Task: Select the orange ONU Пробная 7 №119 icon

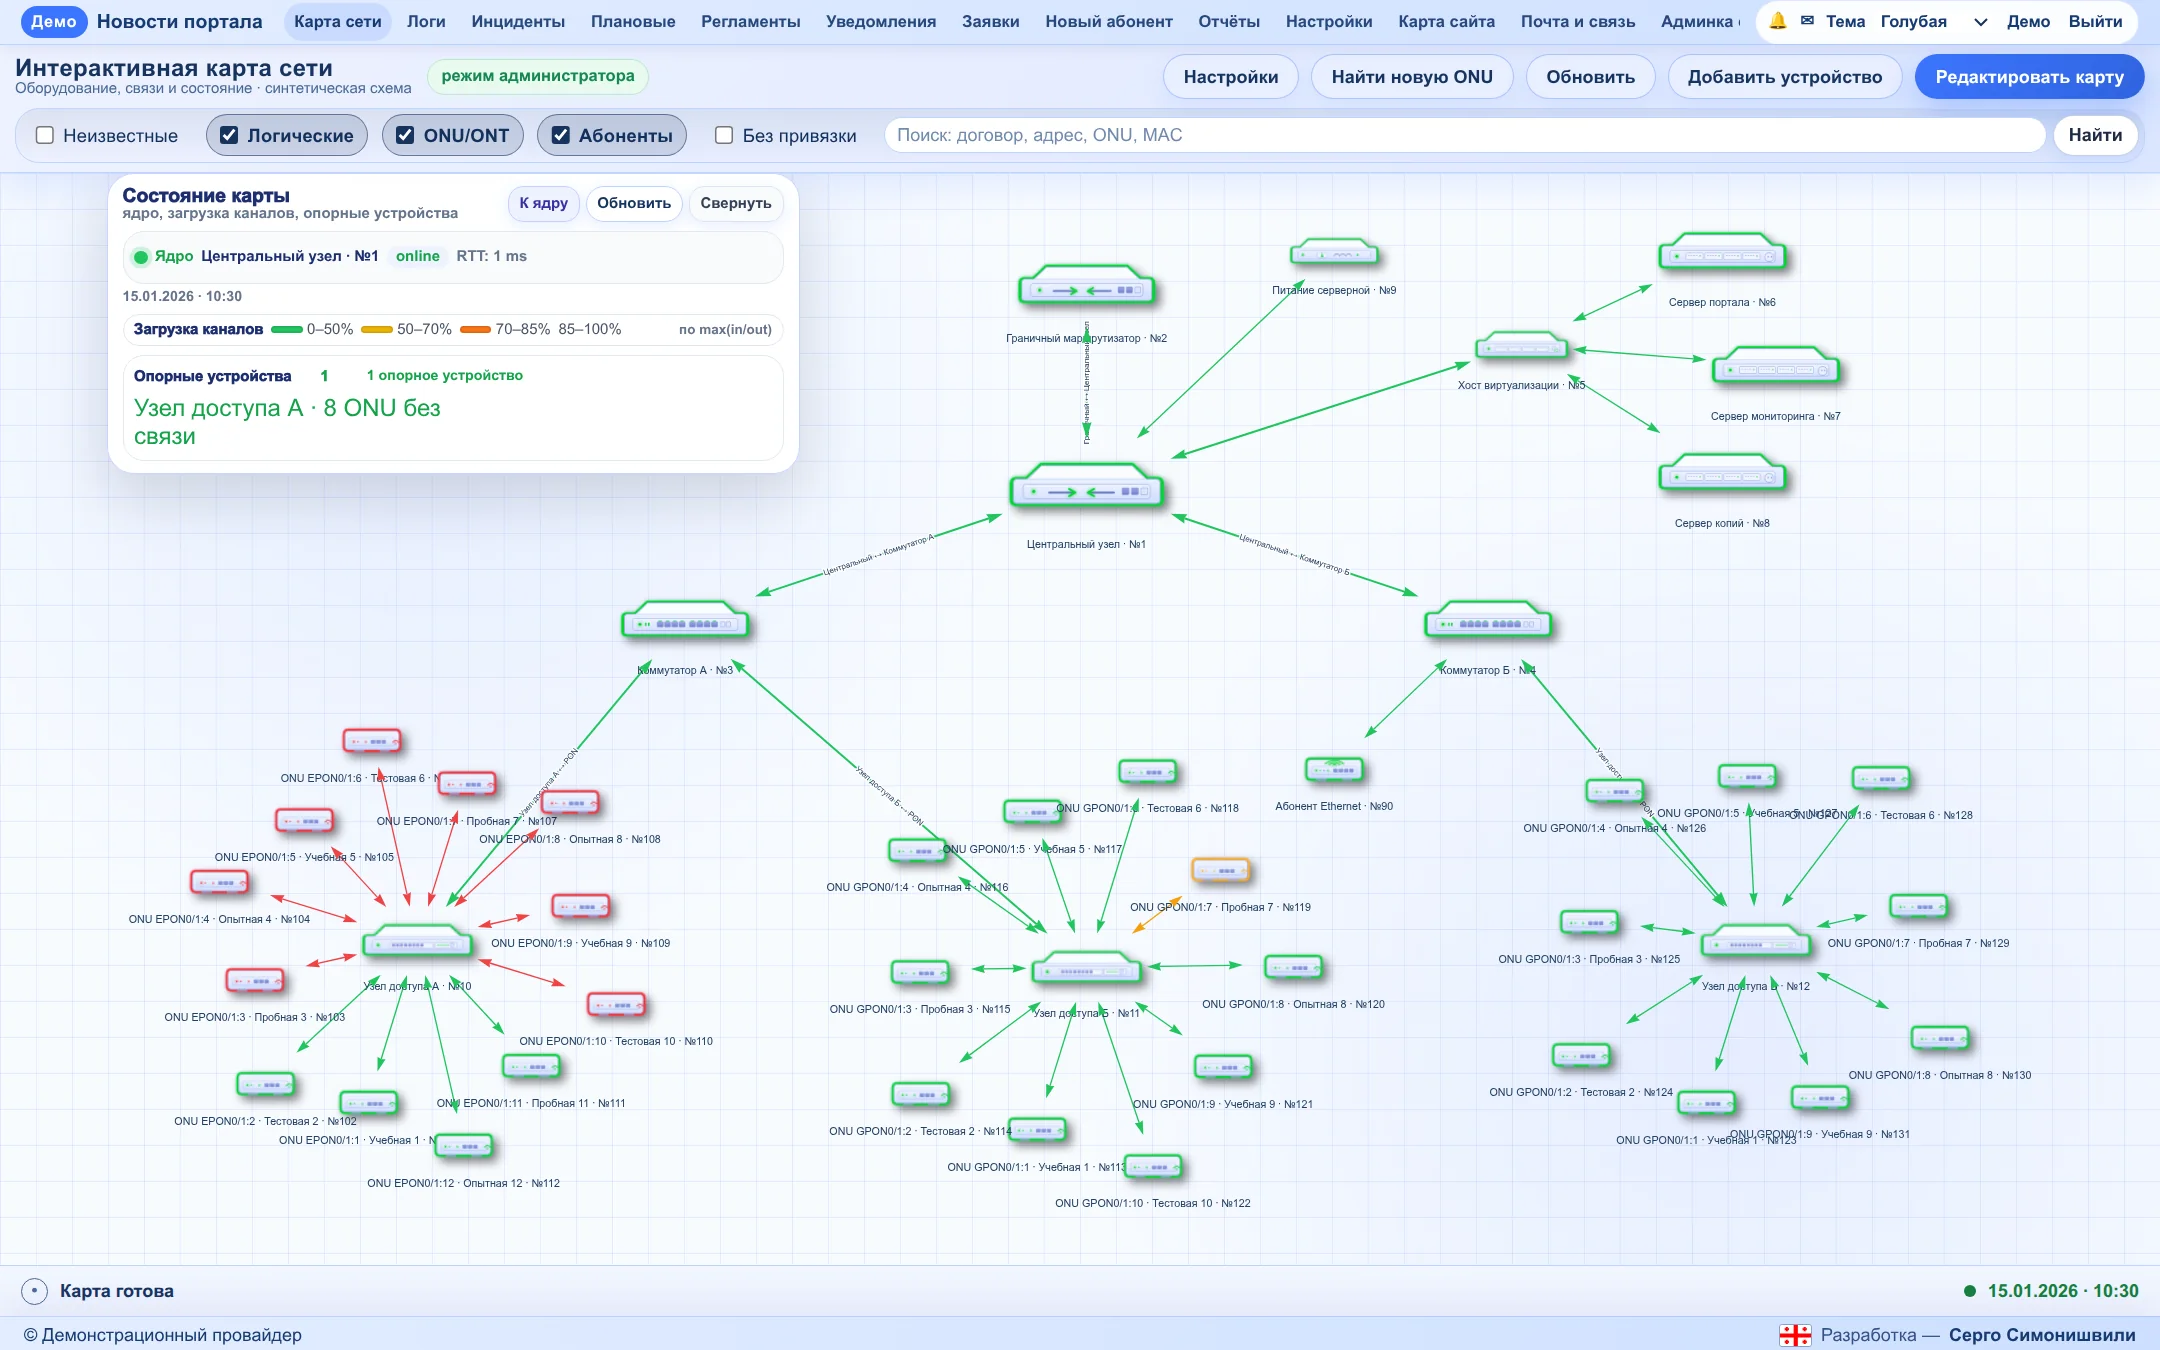Action: point(1220,870)
